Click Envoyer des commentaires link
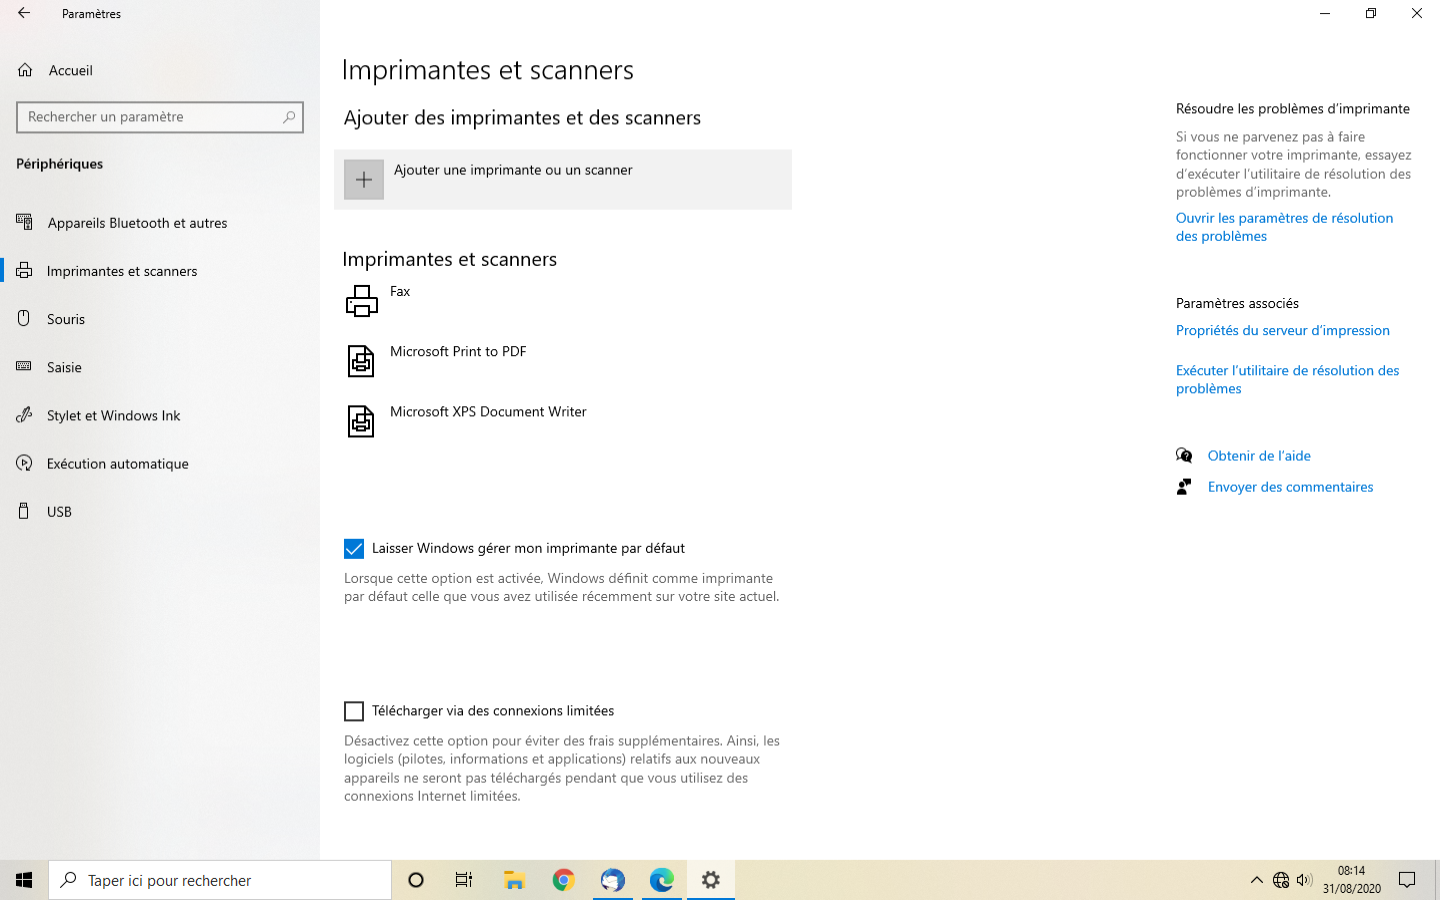The image size is (1440, 900). pyautogui.click(x=1290, y=487)
